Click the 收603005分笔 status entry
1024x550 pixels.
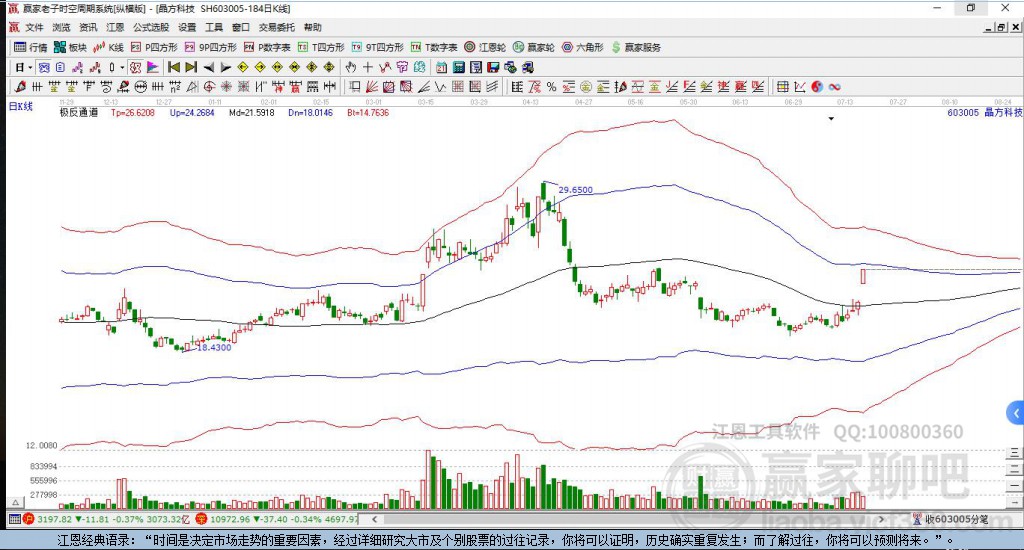coord(951,519)
